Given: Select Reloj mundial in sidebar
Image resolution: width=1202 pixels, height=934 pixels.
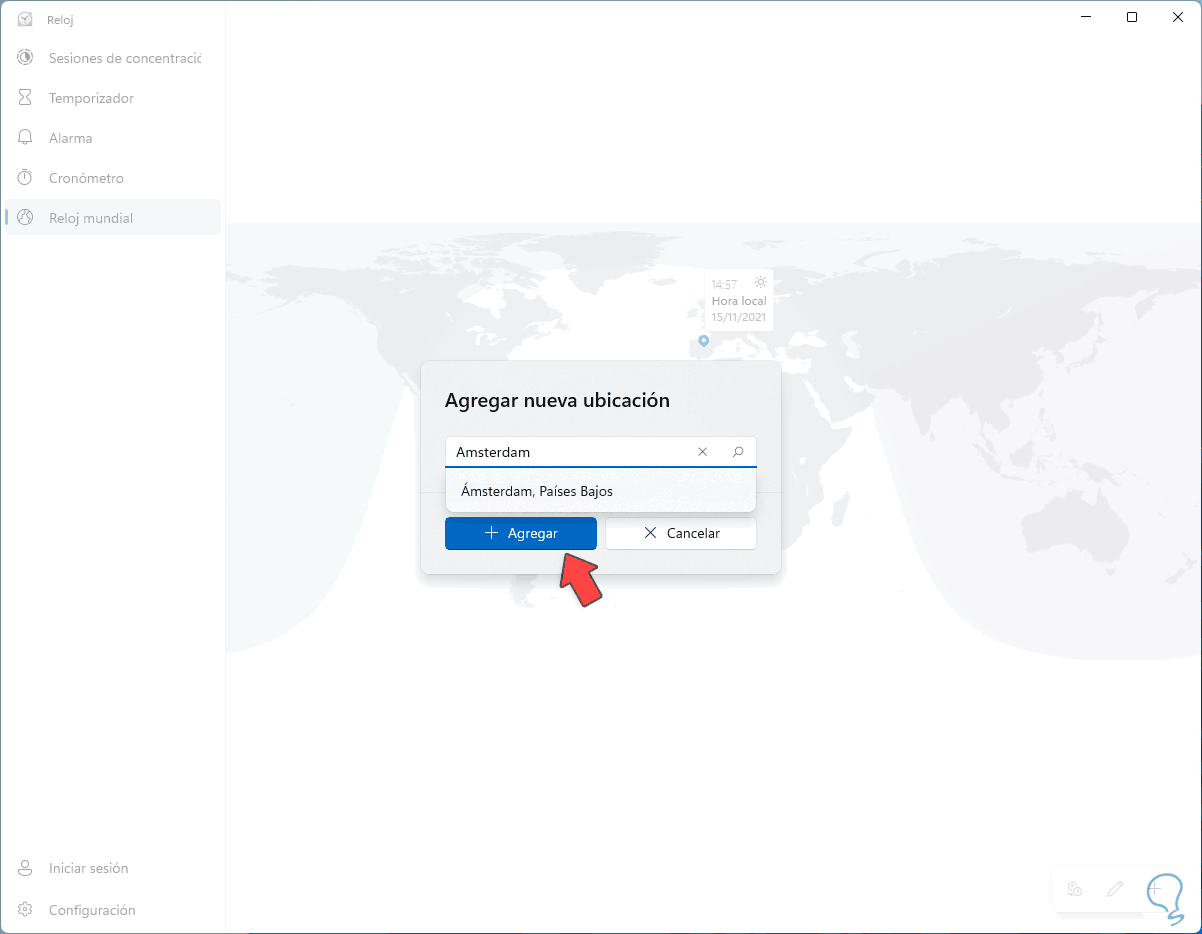Looking at the screenshot, I should tap(112, 218).
